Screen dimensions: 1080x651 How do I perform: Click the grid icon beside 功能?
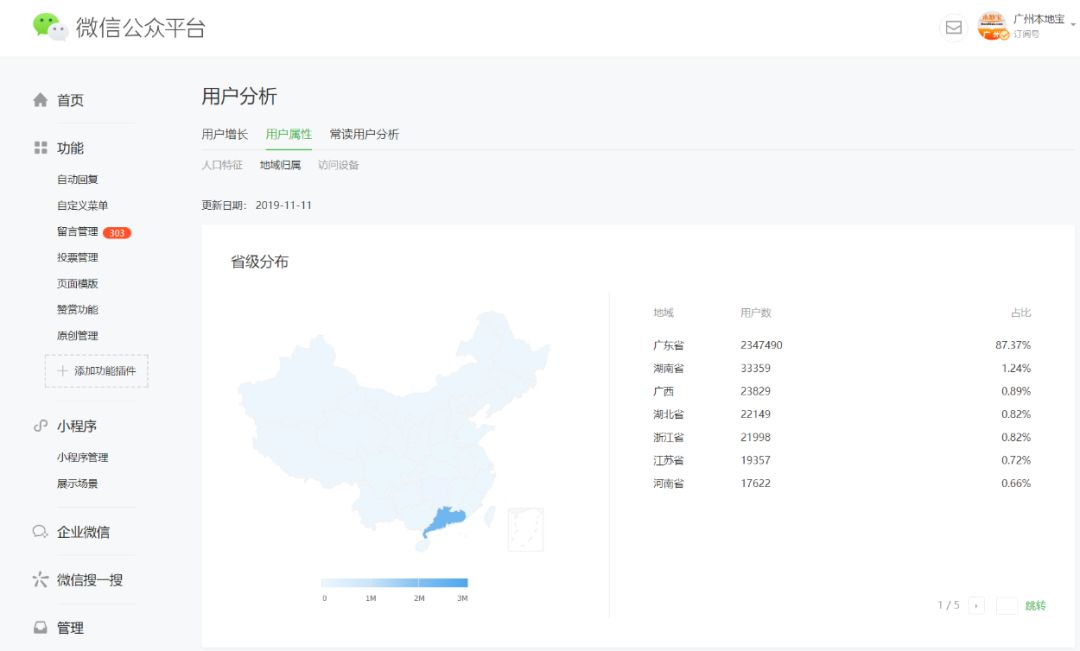pyautogui.click(x=41, y=148)
